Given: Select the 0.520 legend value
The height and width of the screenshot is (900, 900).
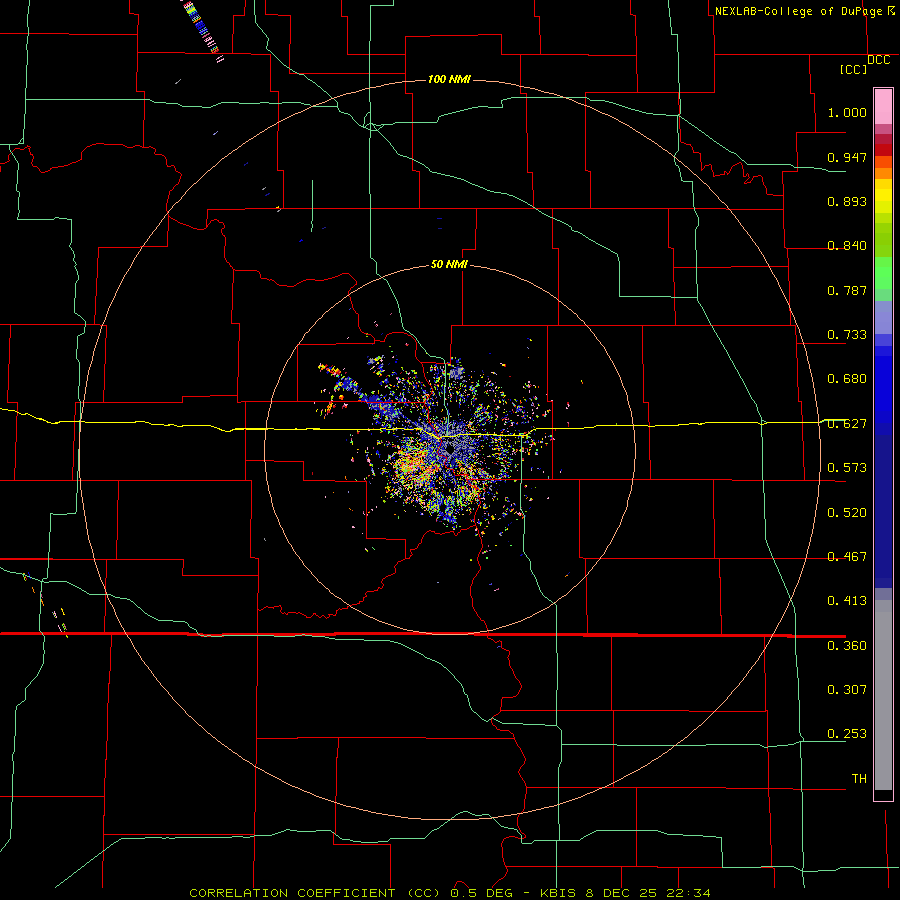Looking at the screenshot, I should pyautogui.click(x=847, y=513).
